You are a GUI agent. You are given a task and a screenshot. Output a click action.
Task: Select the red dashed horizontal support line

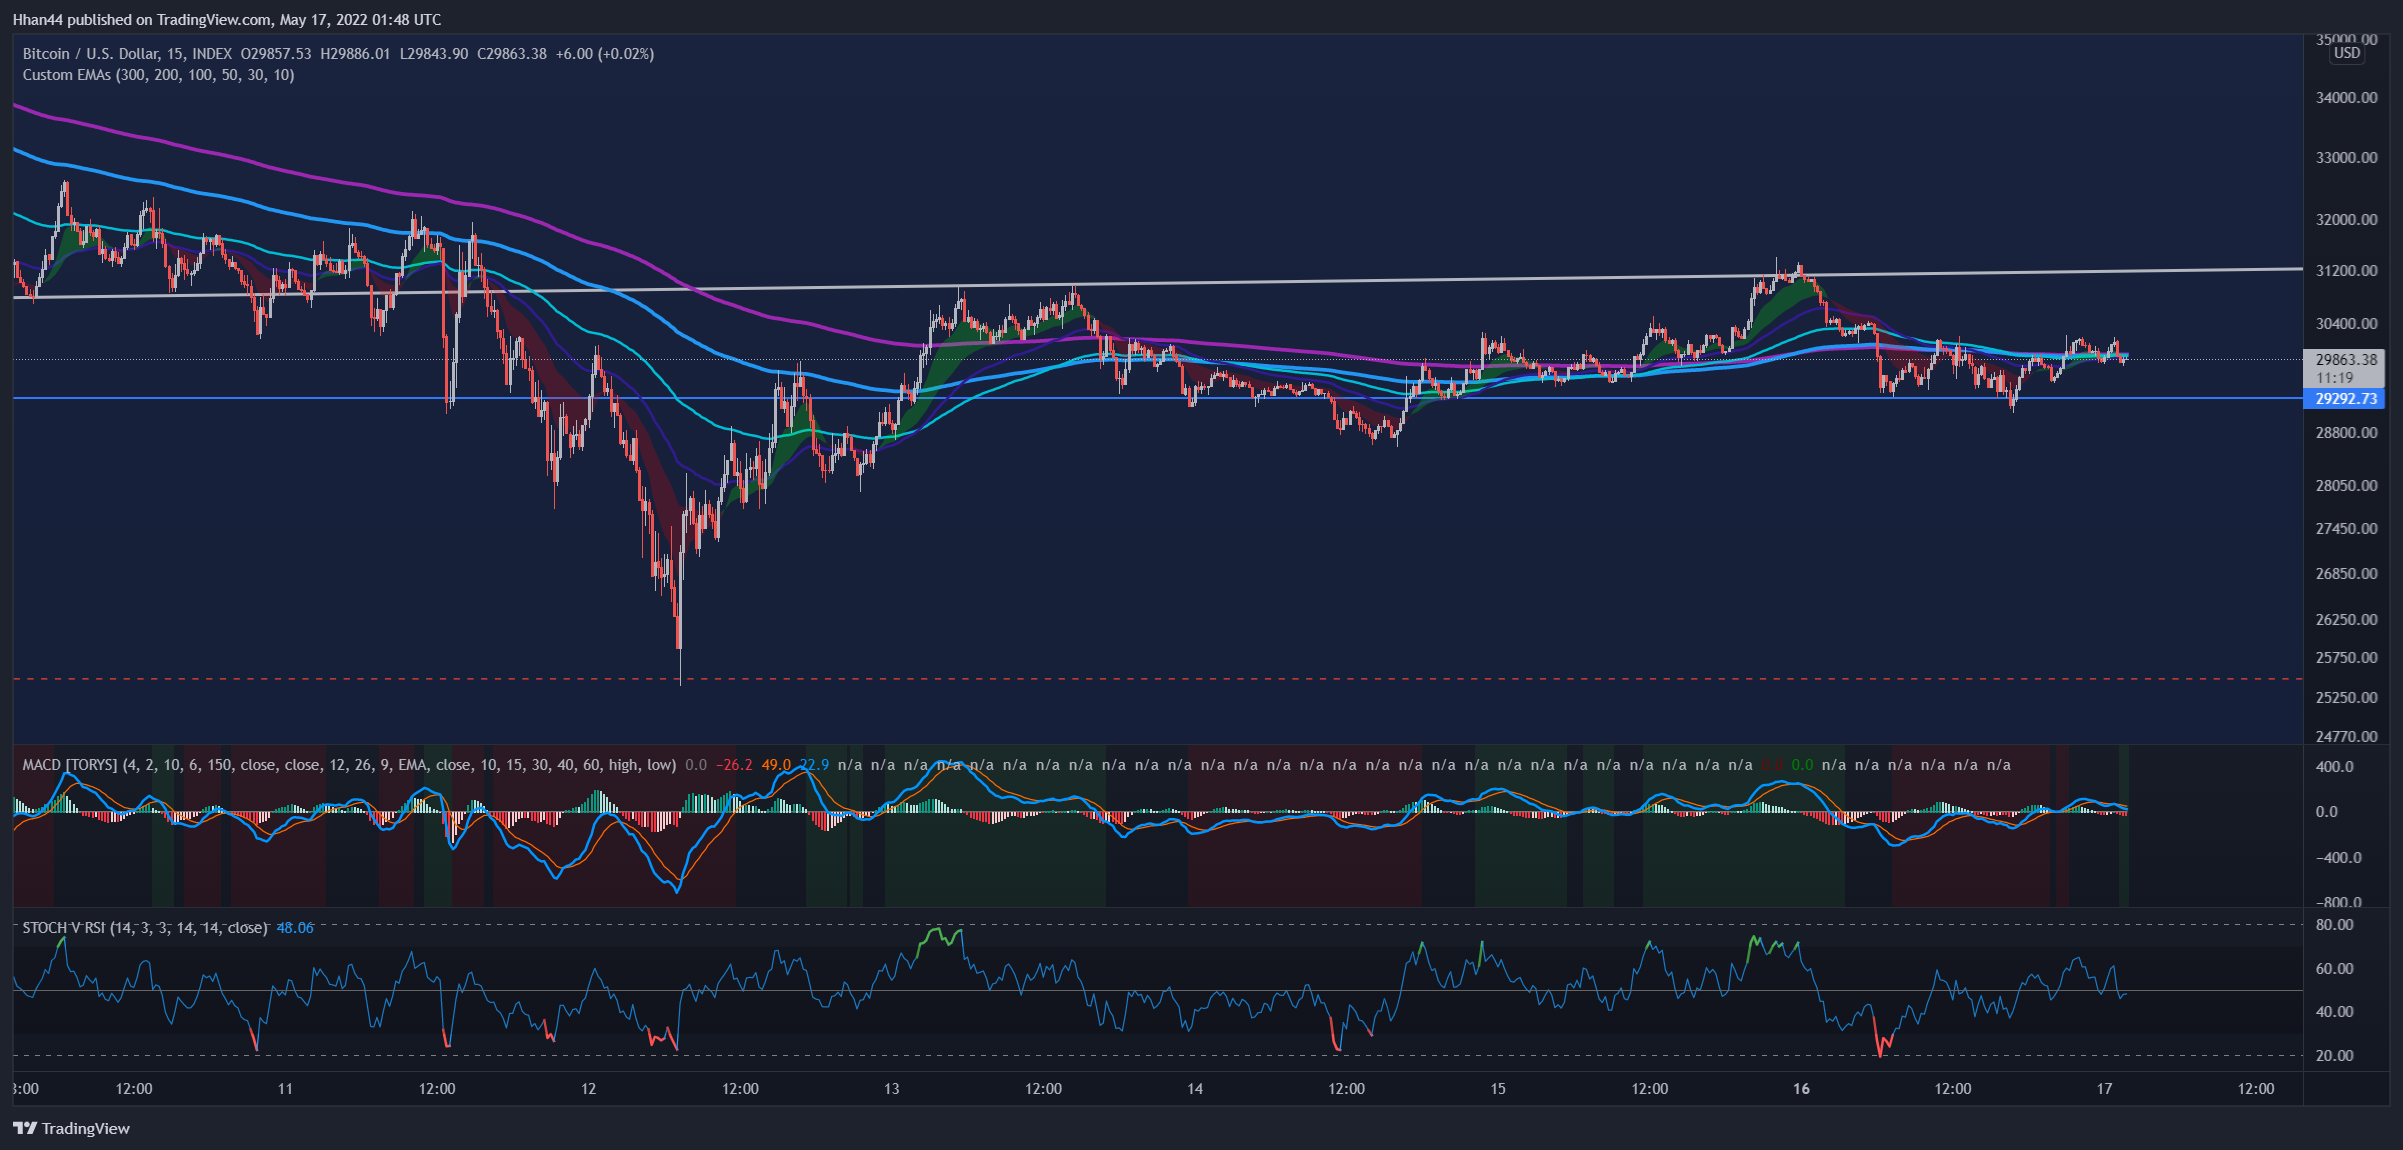[1157, 679]
